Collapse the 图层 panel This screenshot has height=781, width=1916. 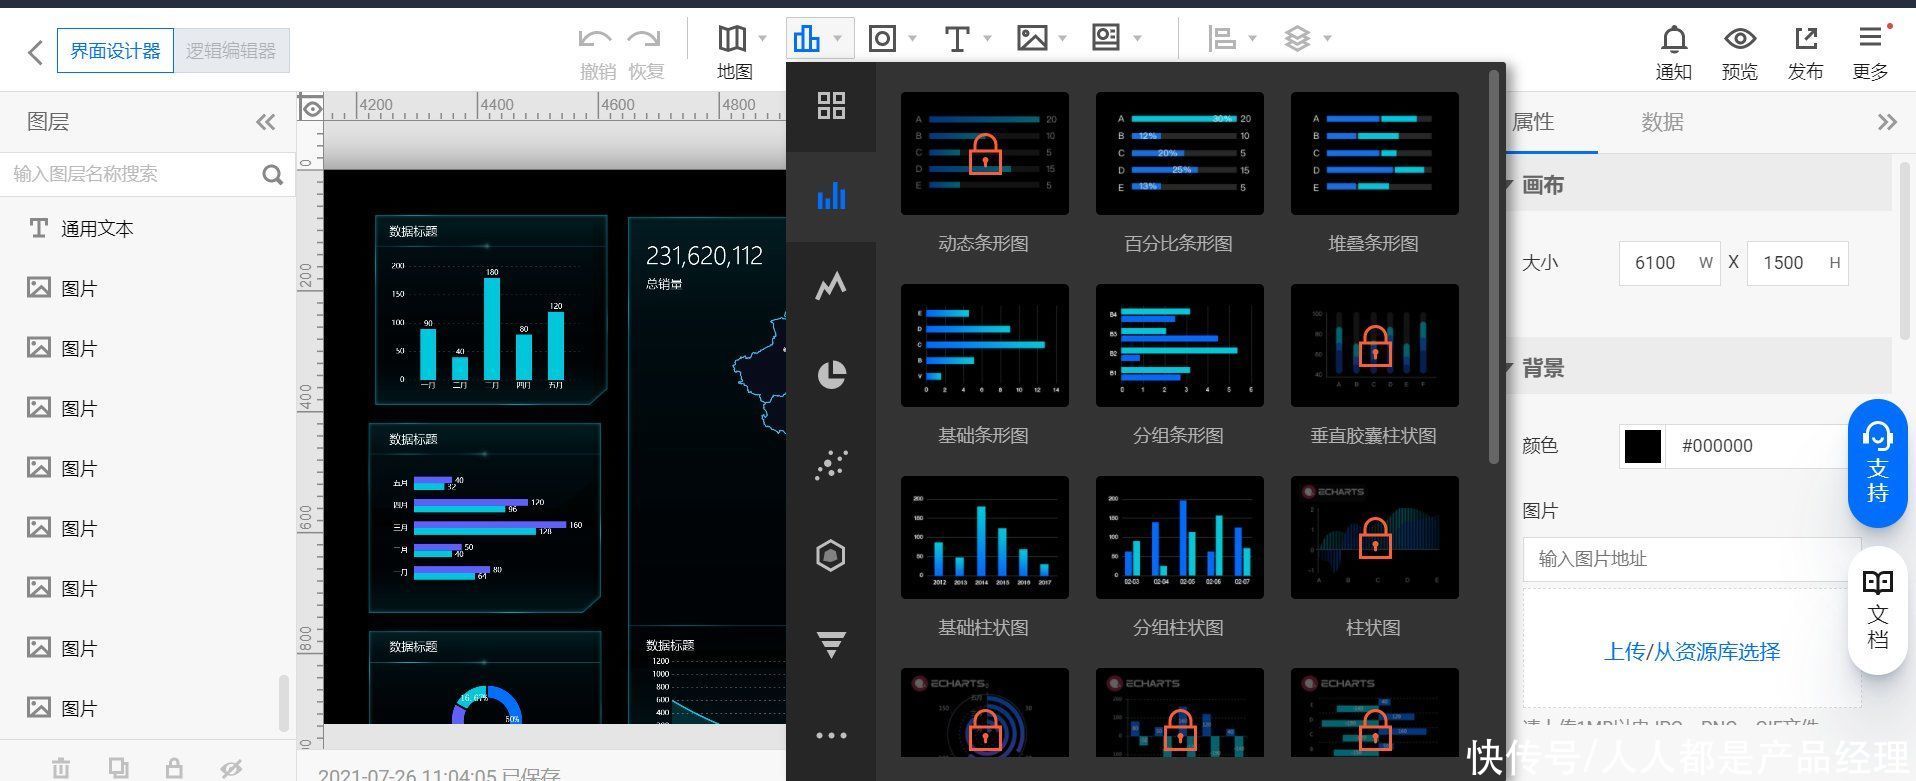pos(265,122)
